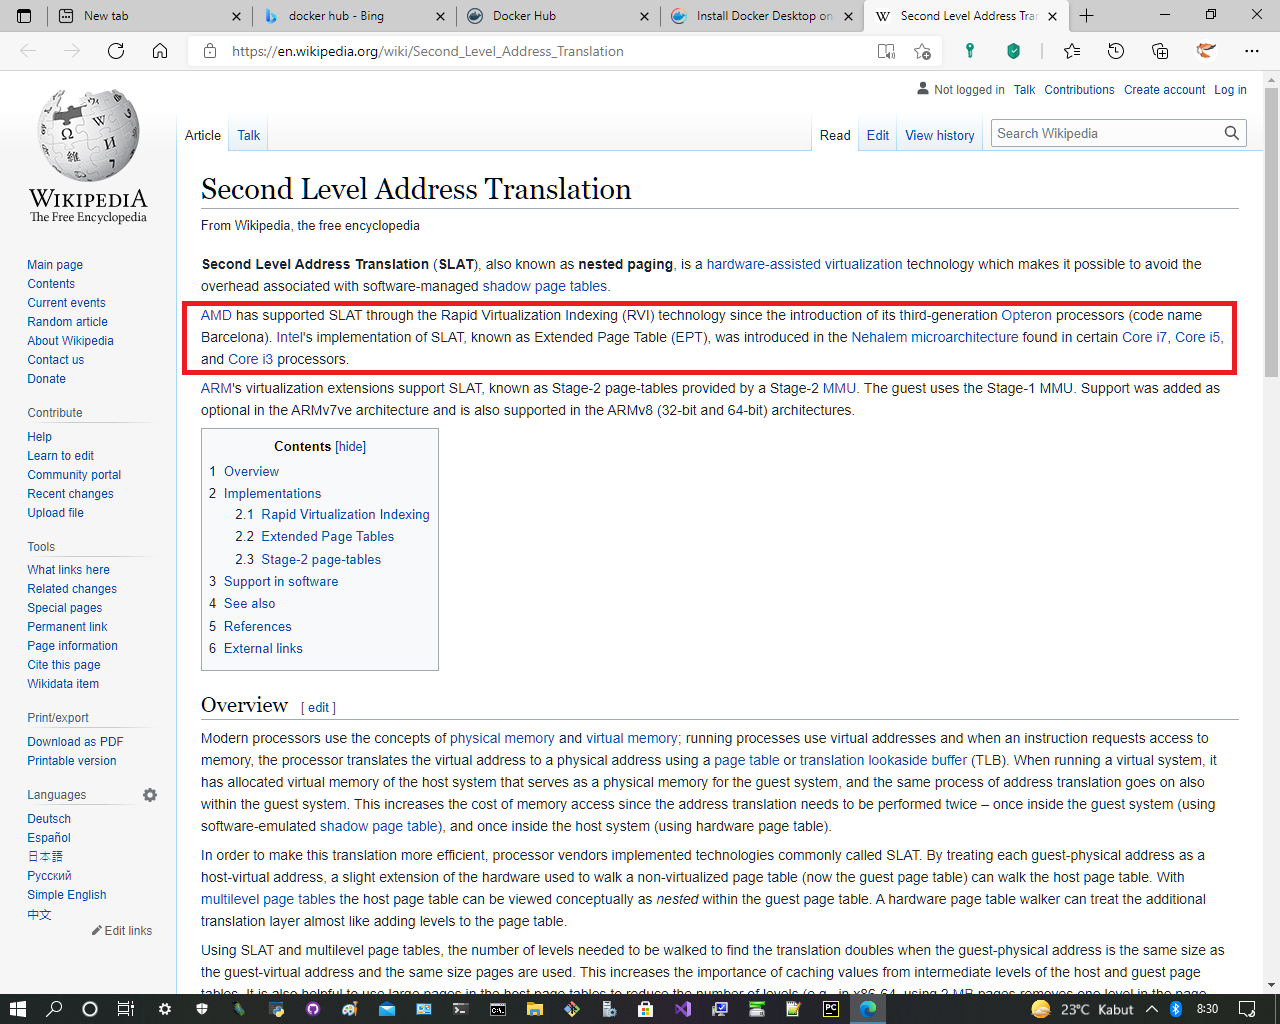1280x1024 pixels.
Task: Click the browser Back arrow
Action: point(29,51)
